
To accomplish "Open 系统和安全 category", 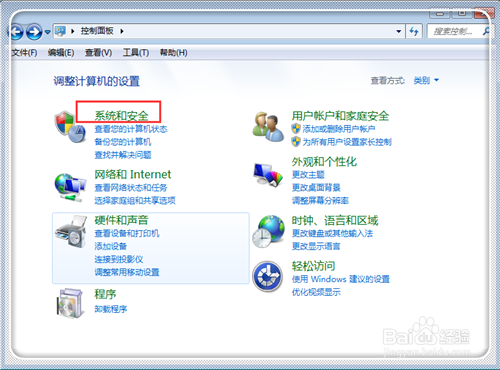I will click(121, 116).
